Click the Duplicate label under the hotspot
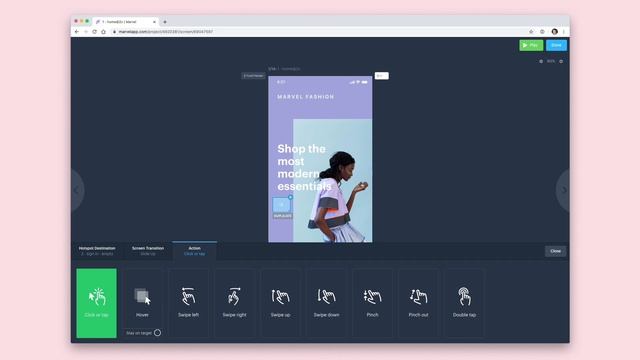Screen dimensions: 640x360 (282, 216)
